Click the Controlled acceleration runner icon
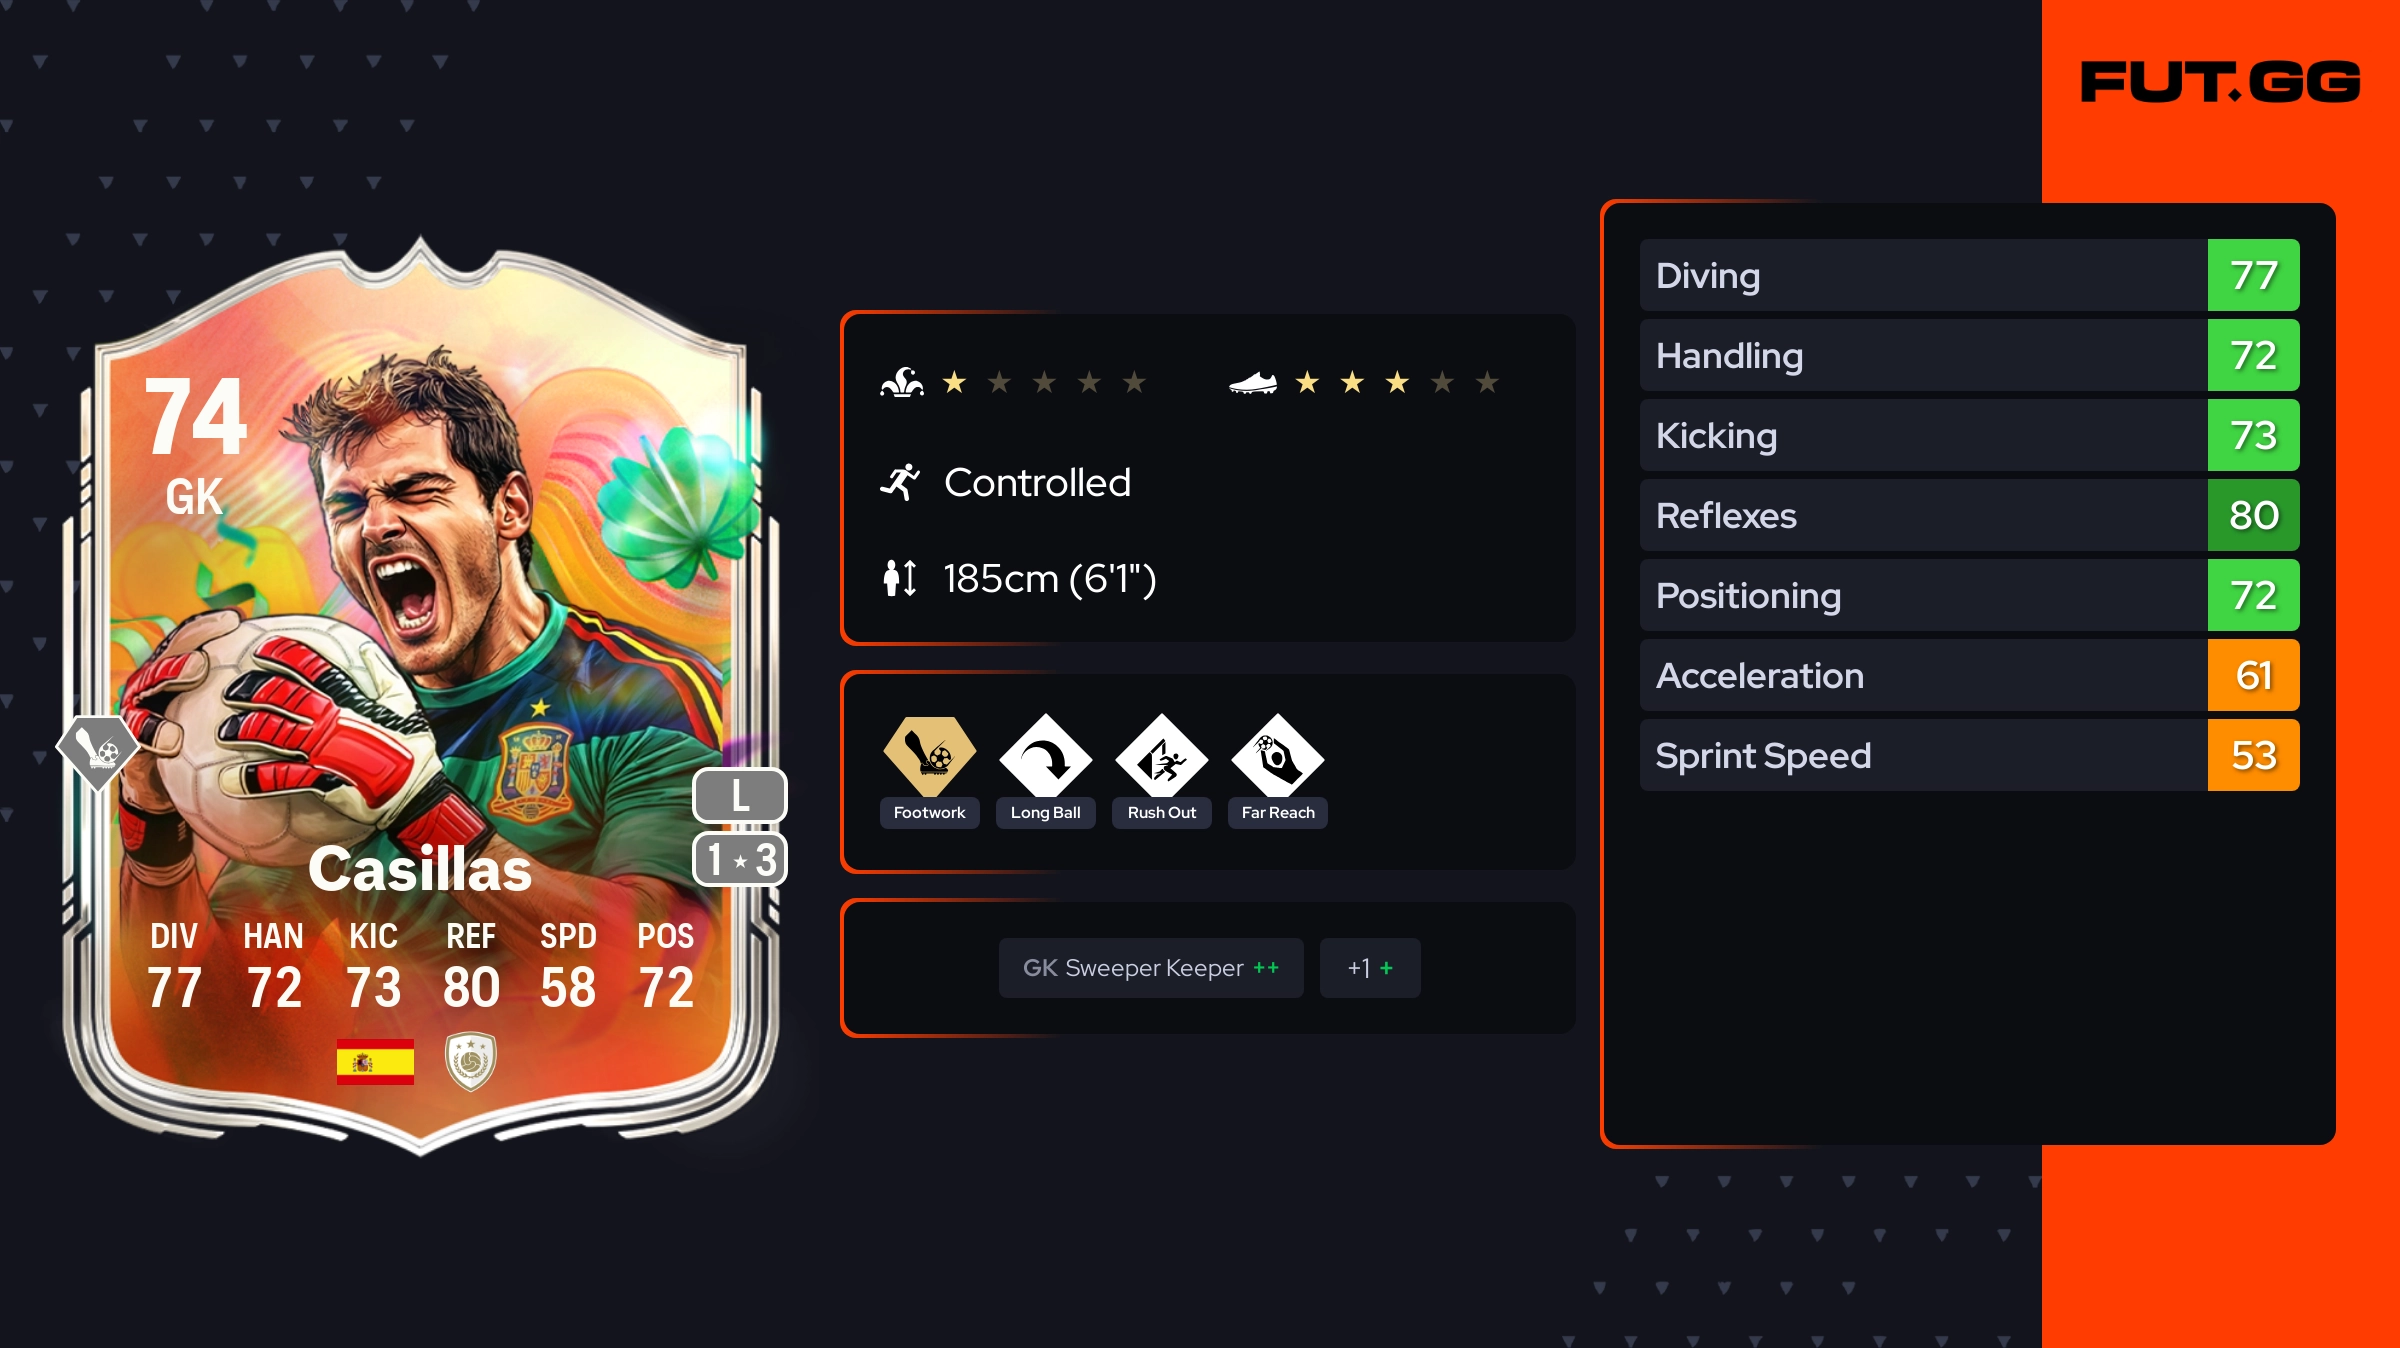 point(900,482)
